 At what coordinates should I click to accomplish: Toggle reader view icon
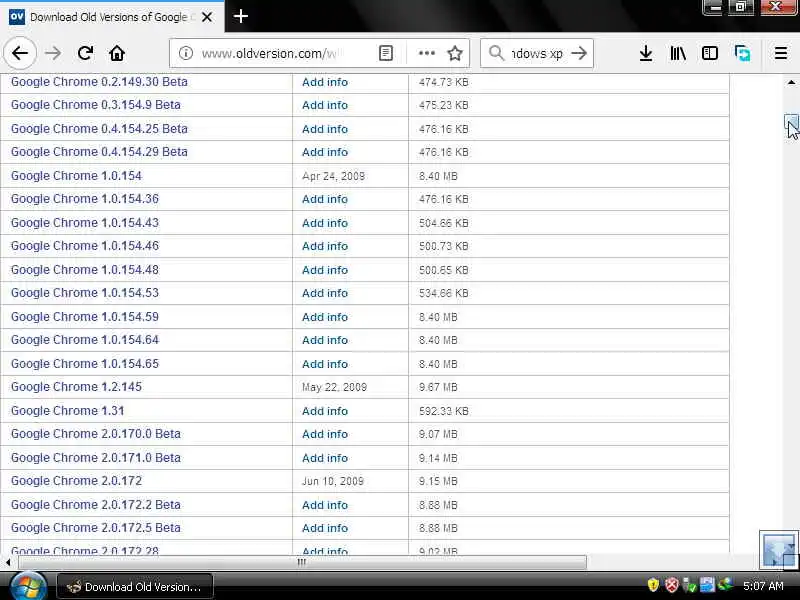pos(386,53)
